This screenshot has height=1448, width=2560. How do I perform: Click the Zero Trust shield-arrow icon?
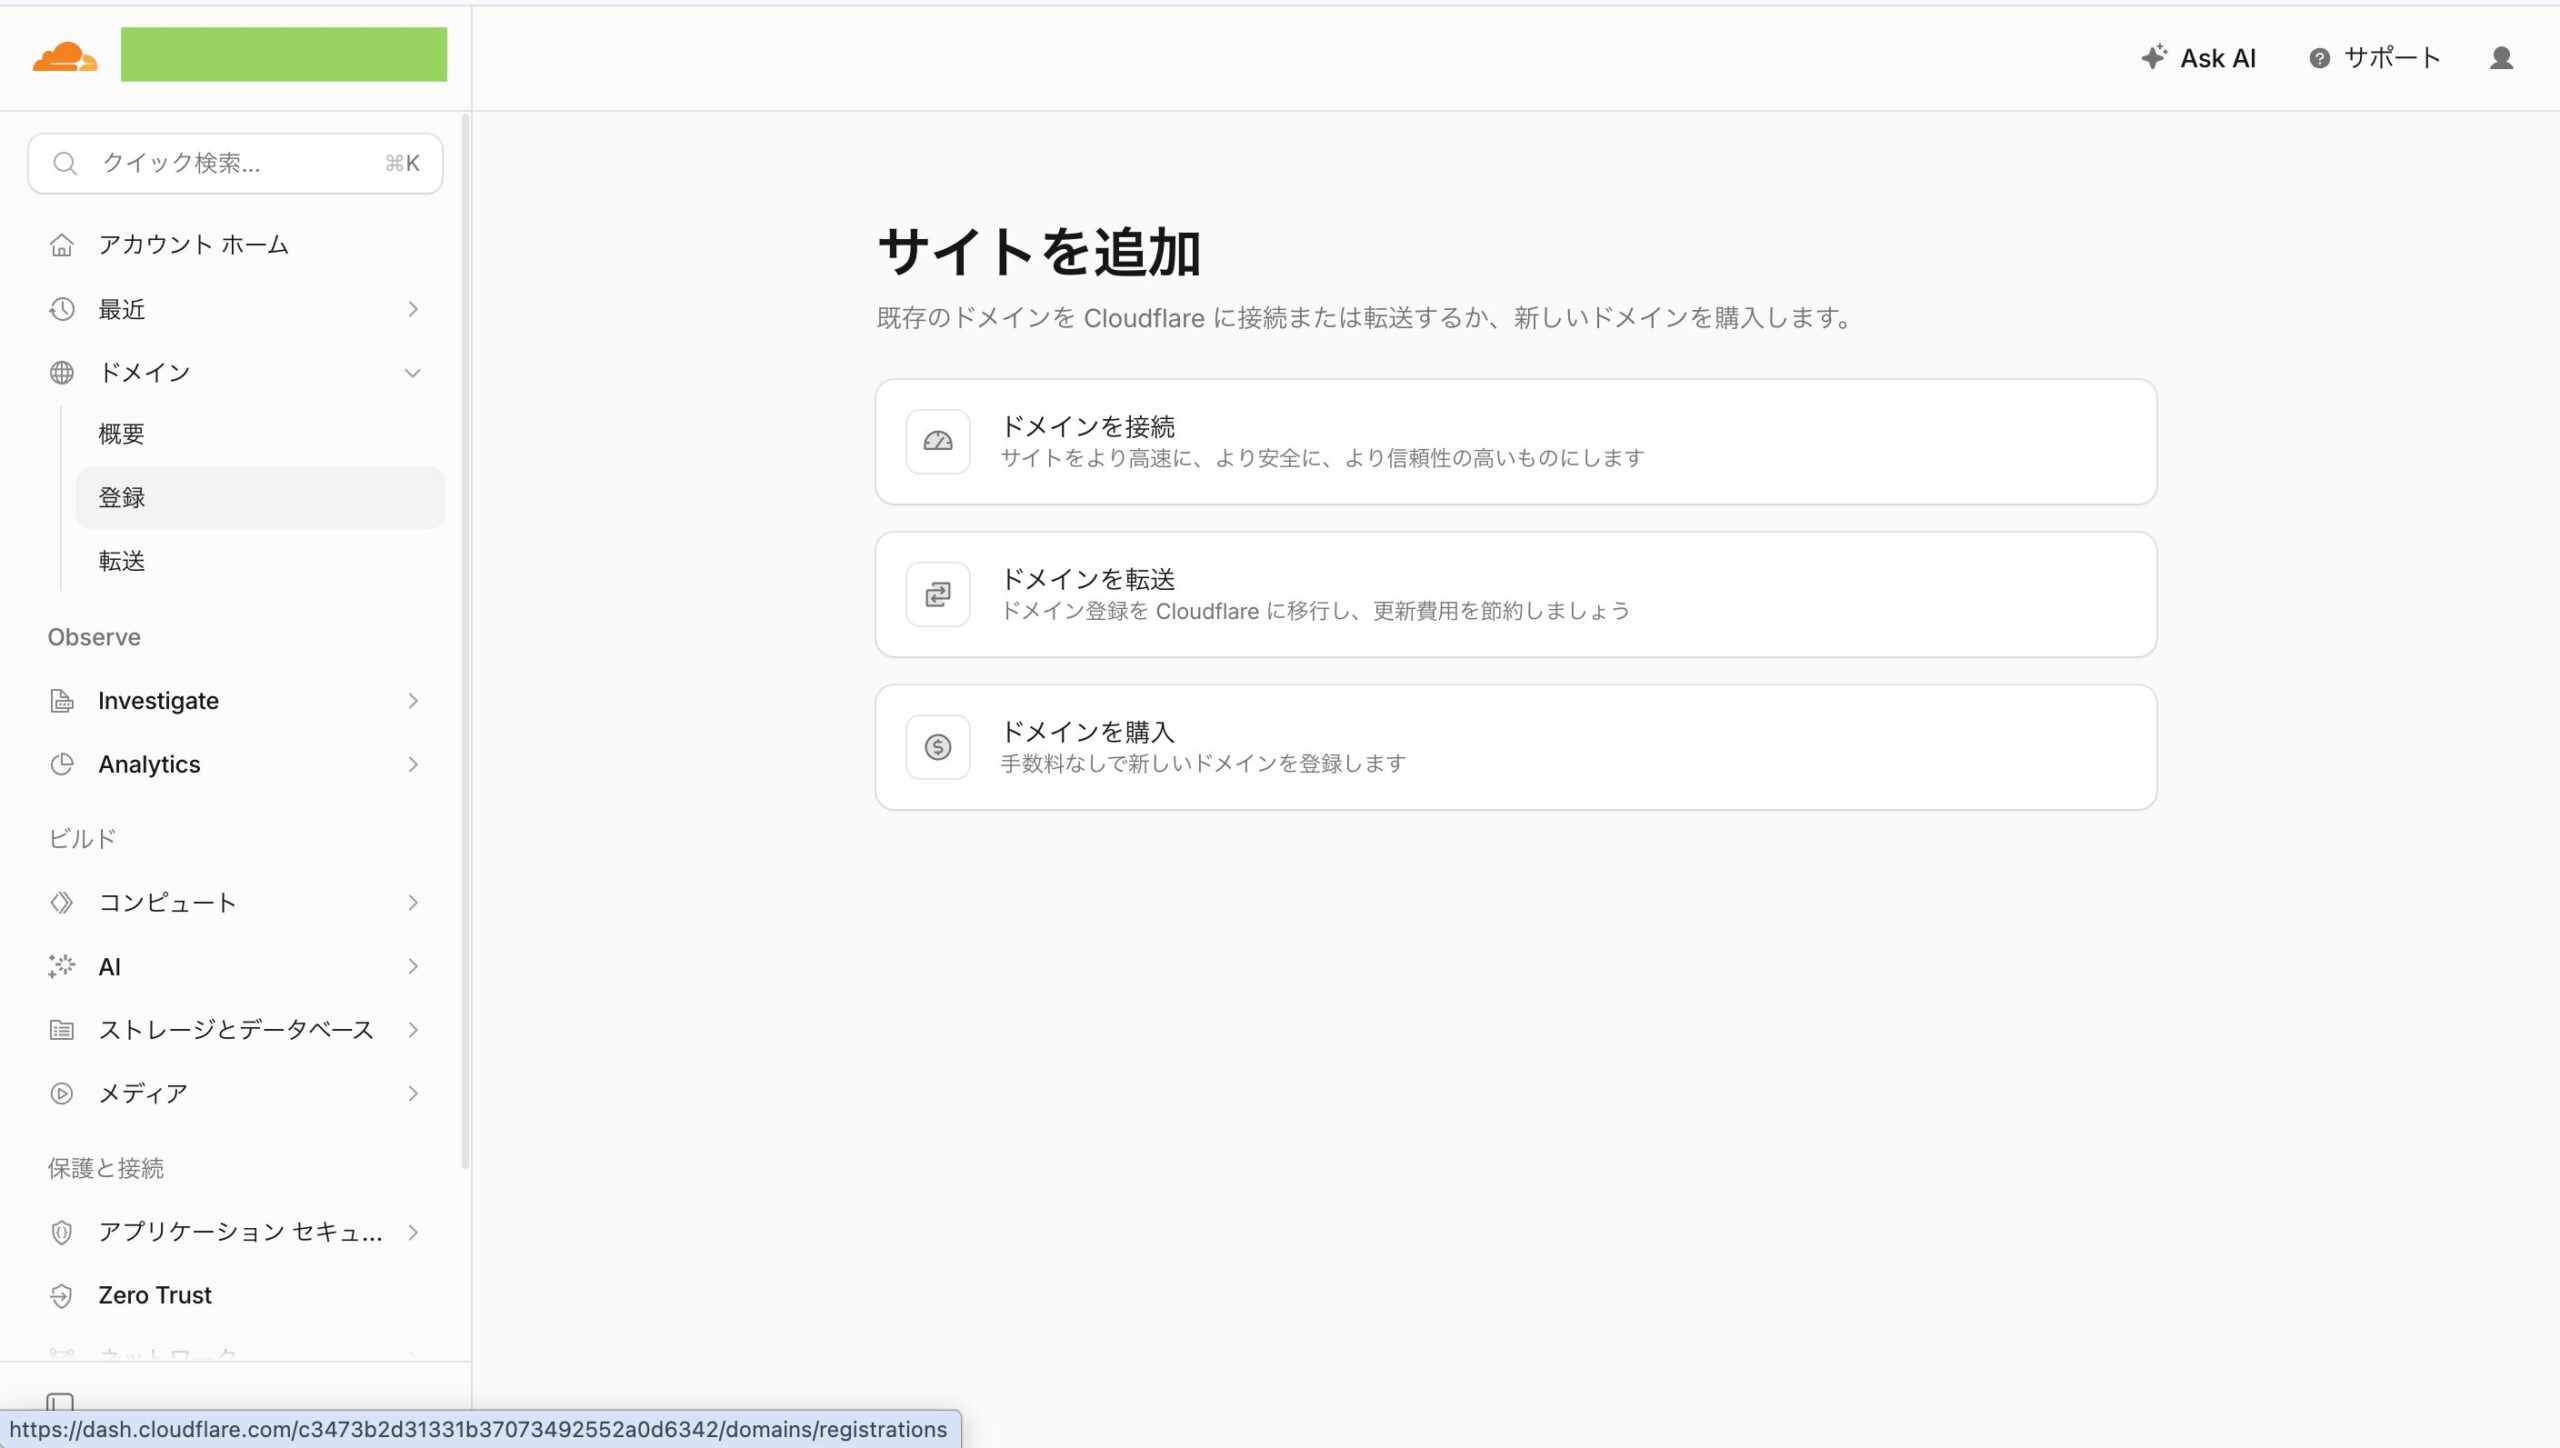tap(62, 1296)
